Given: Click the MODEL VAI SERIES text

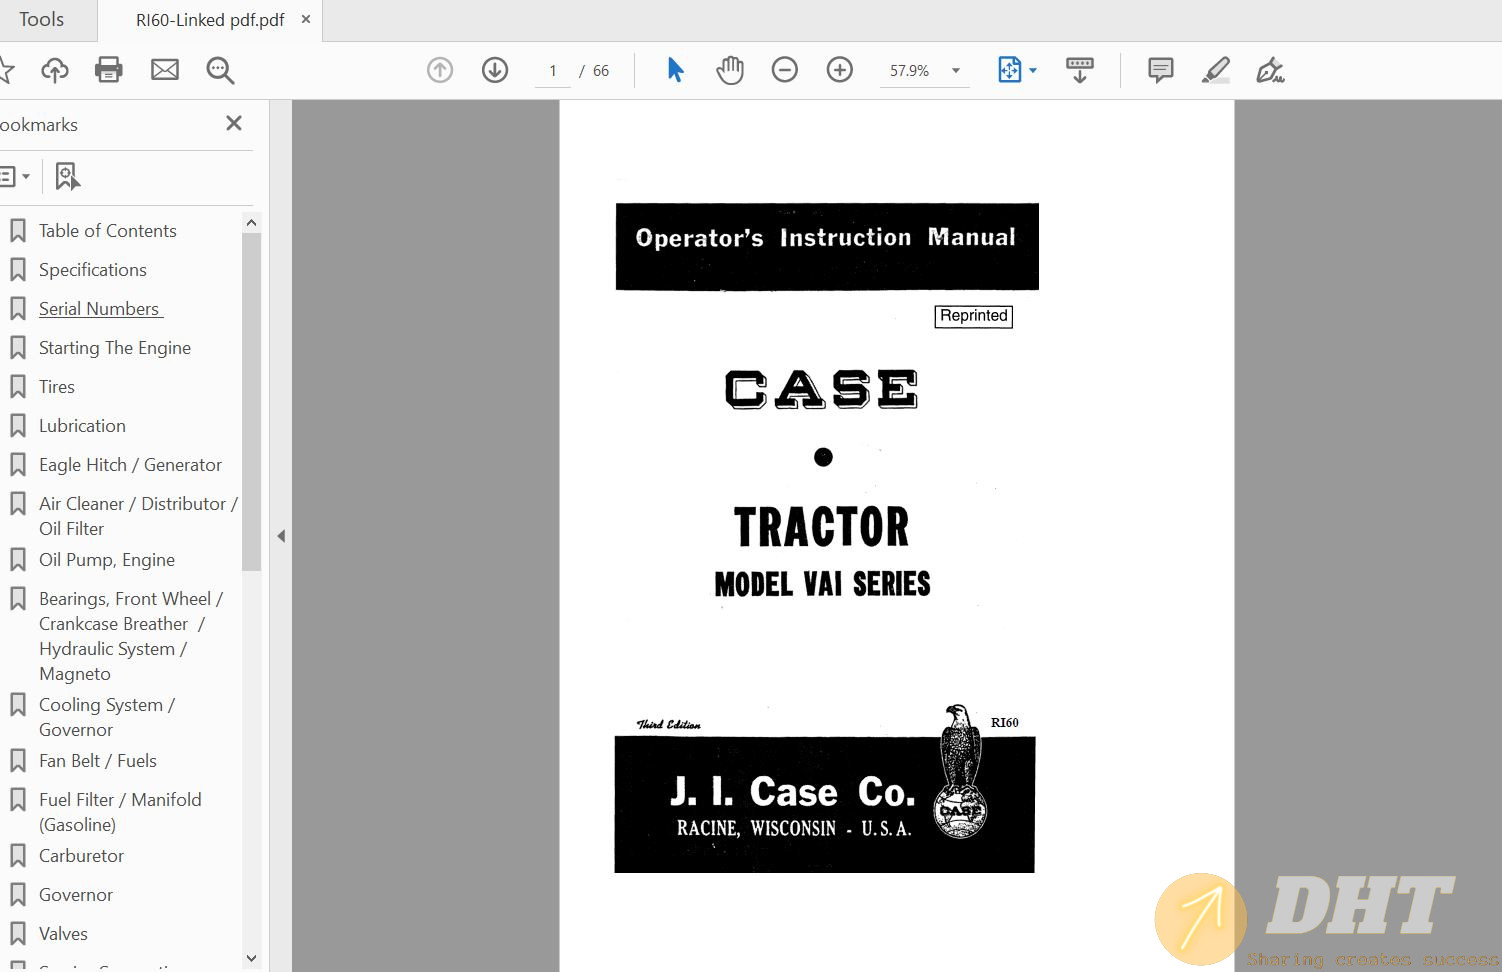Looking at the screenshot, I should click(822, 584).
